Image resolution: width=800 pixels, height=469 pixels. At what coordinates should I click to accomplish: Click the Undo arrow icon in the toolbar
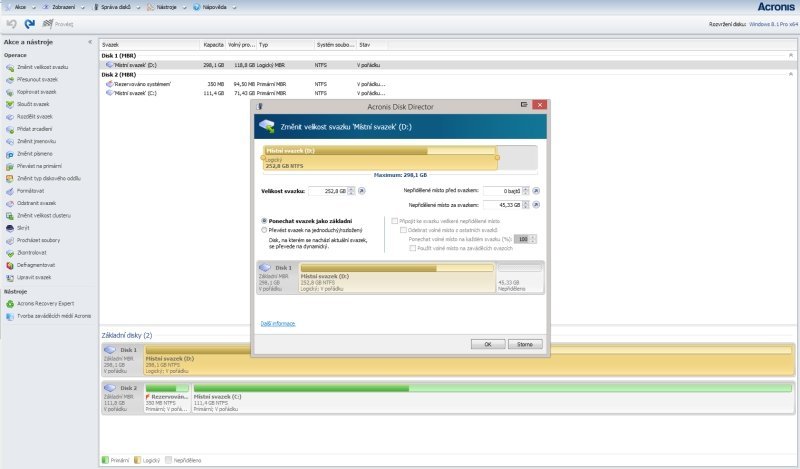[10, 23]
